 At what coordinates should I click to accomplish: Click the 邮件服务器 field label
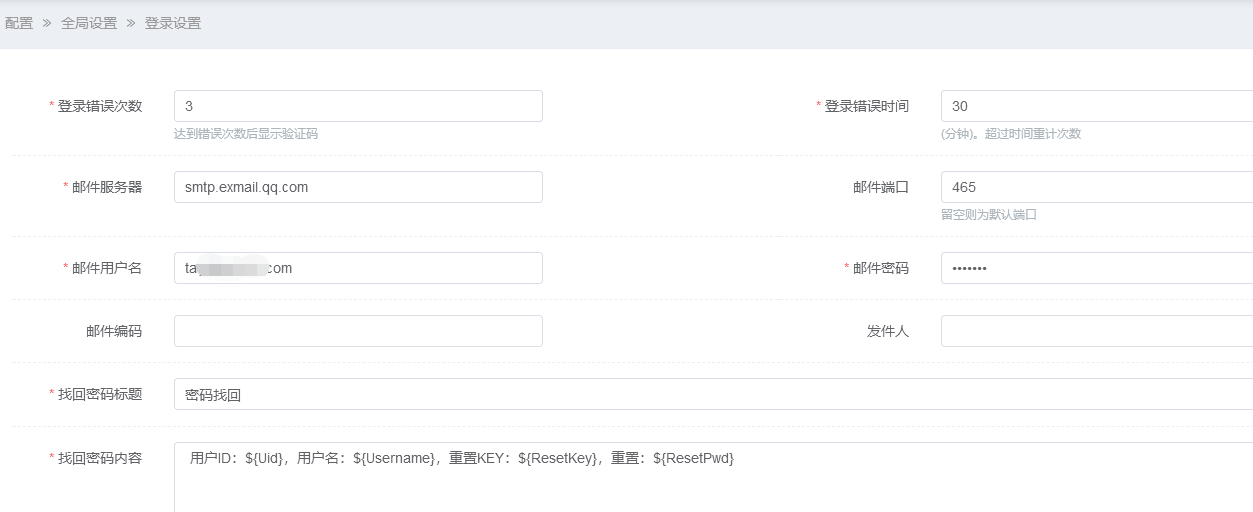(106, 187)
